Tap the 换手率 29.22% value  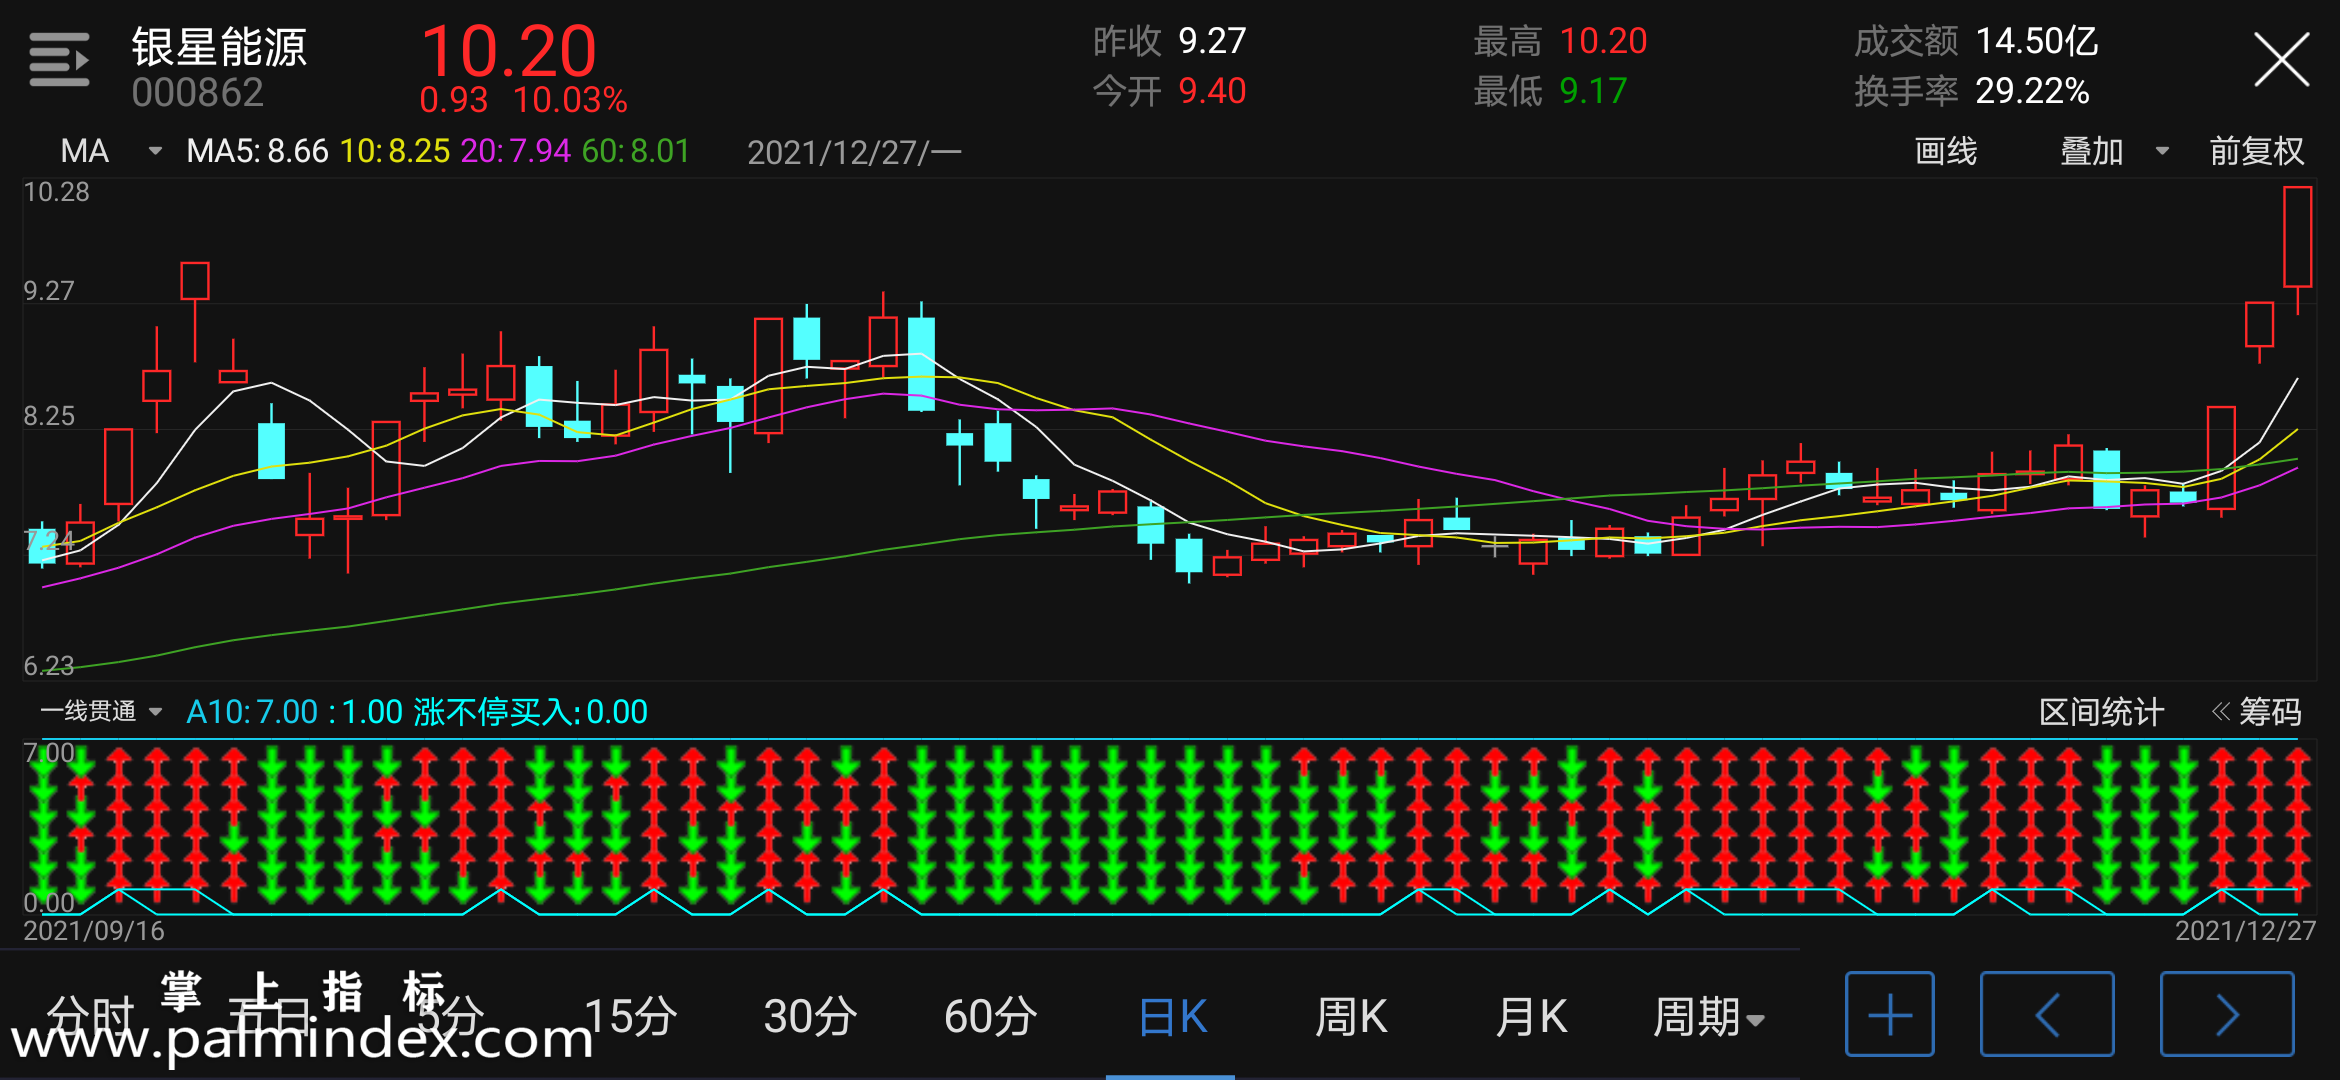[1971, 91]
